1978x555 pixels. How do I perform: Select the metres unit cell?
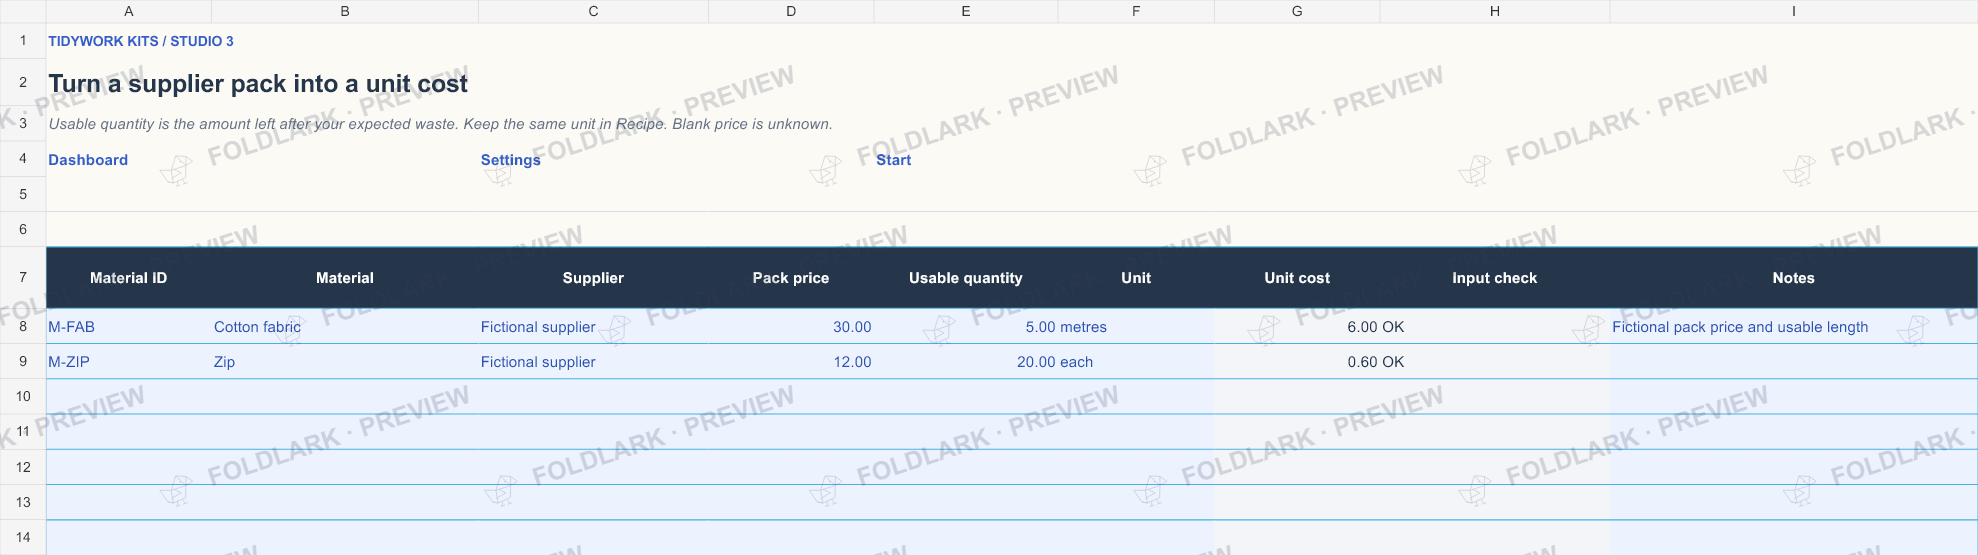coord(1136,327)
